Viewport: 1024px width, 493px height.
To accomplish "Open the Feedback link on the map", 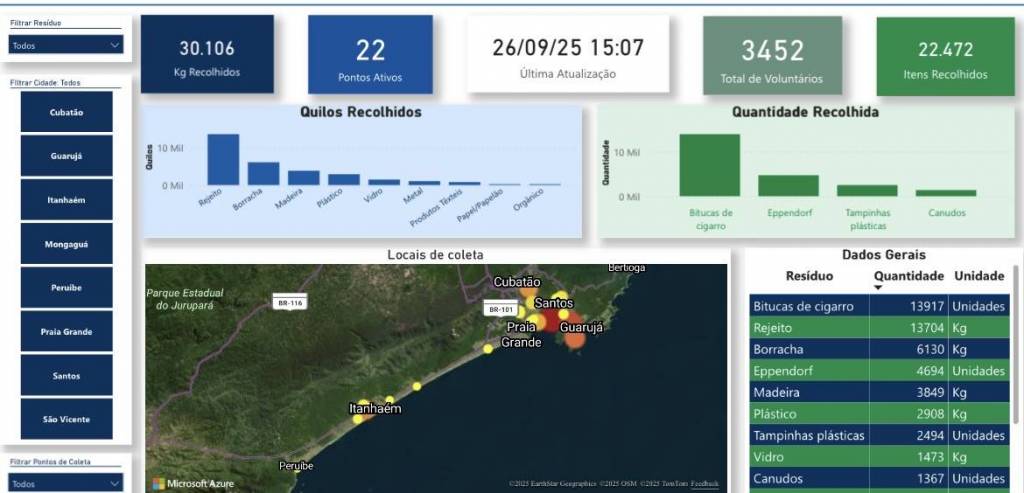I will coord(704,484).
